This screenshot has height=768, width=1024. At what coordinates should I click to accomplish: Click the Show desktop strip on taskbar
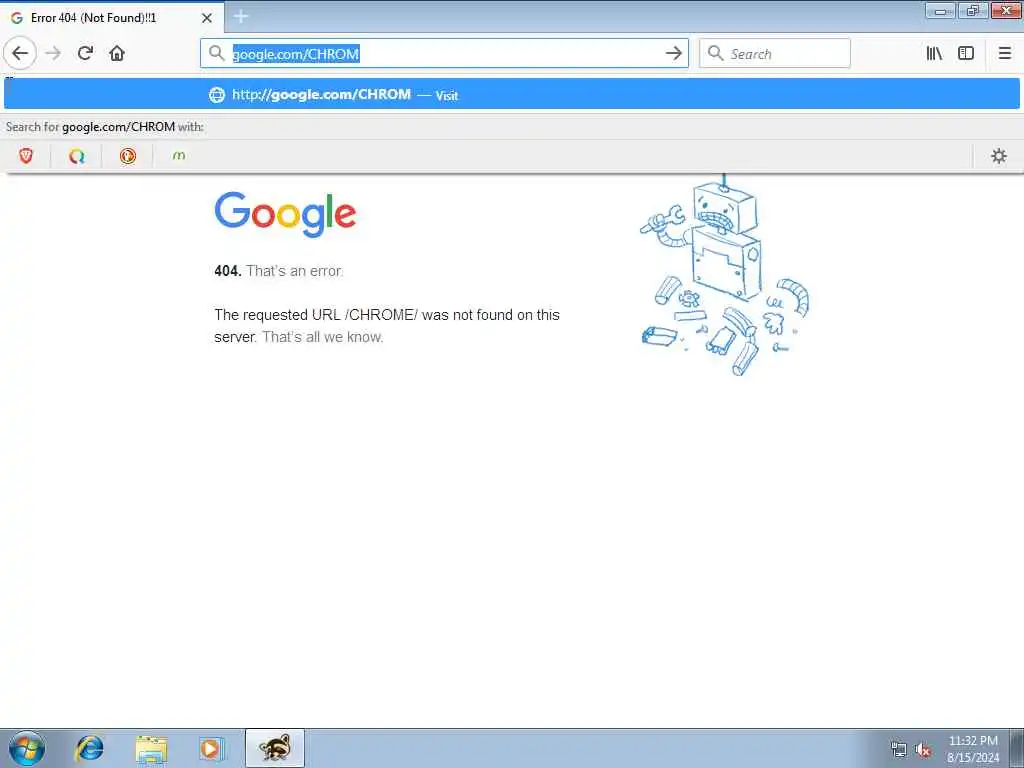[1017, 748]
